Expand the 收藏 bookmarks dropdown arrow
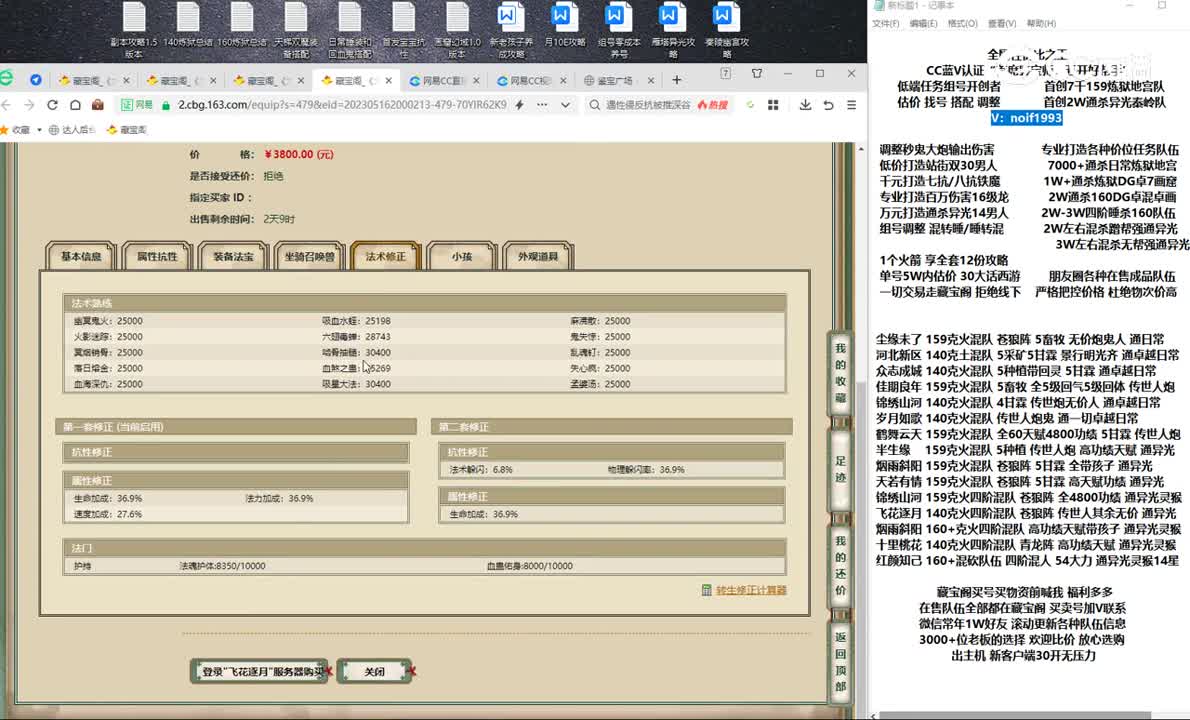Screen dimensions: 1190x720 coord(39,130)
